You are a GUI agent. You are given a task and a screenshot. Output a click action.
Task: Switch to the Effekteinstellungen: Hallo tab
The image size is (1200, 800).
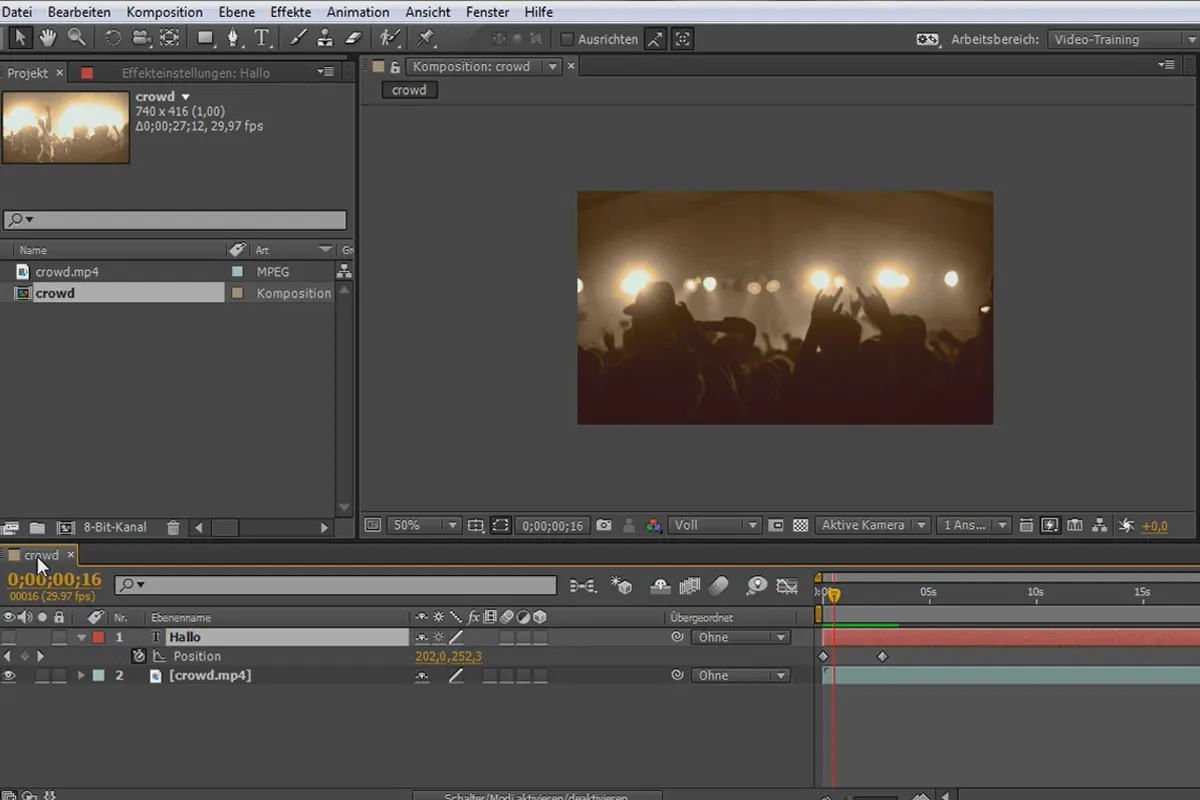click(196, 73)
